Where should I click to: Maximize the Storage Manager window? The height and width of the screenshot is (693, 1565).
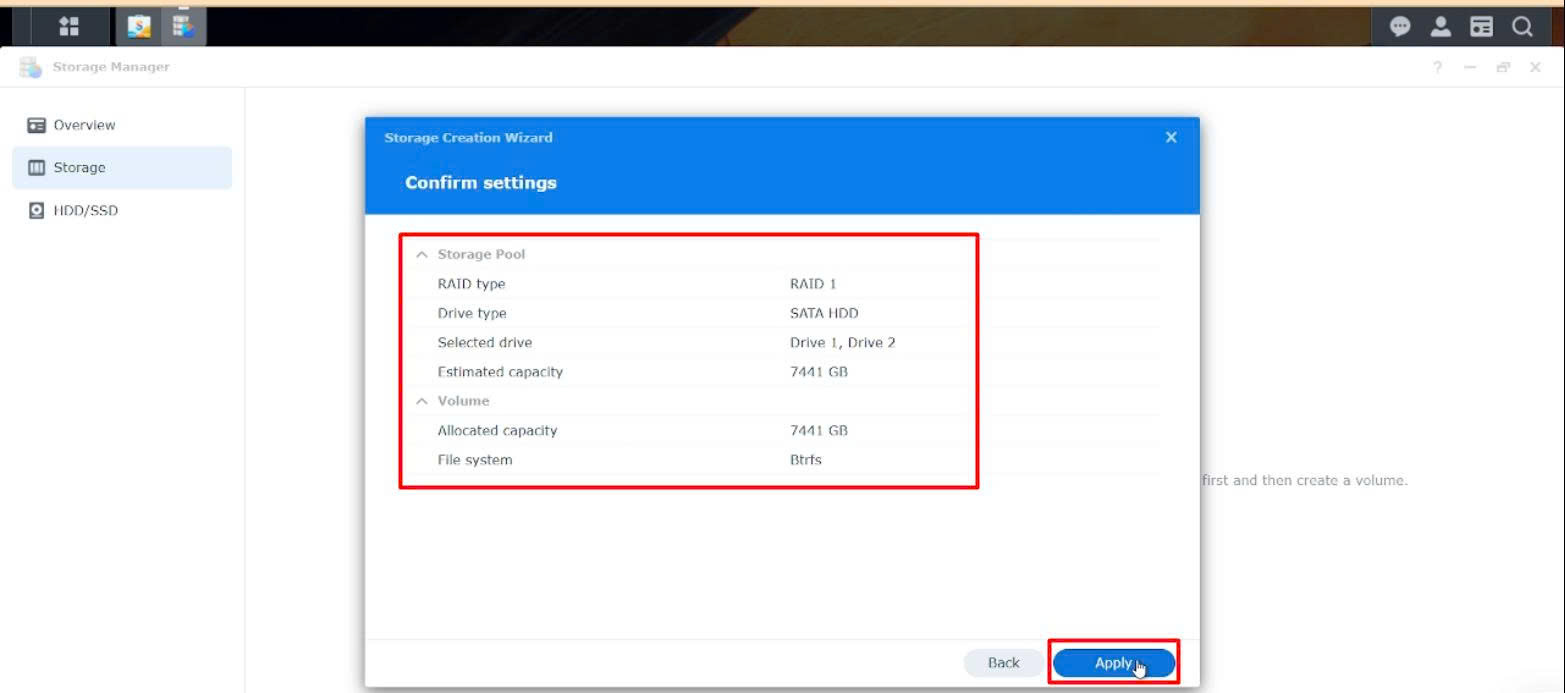1502,67
